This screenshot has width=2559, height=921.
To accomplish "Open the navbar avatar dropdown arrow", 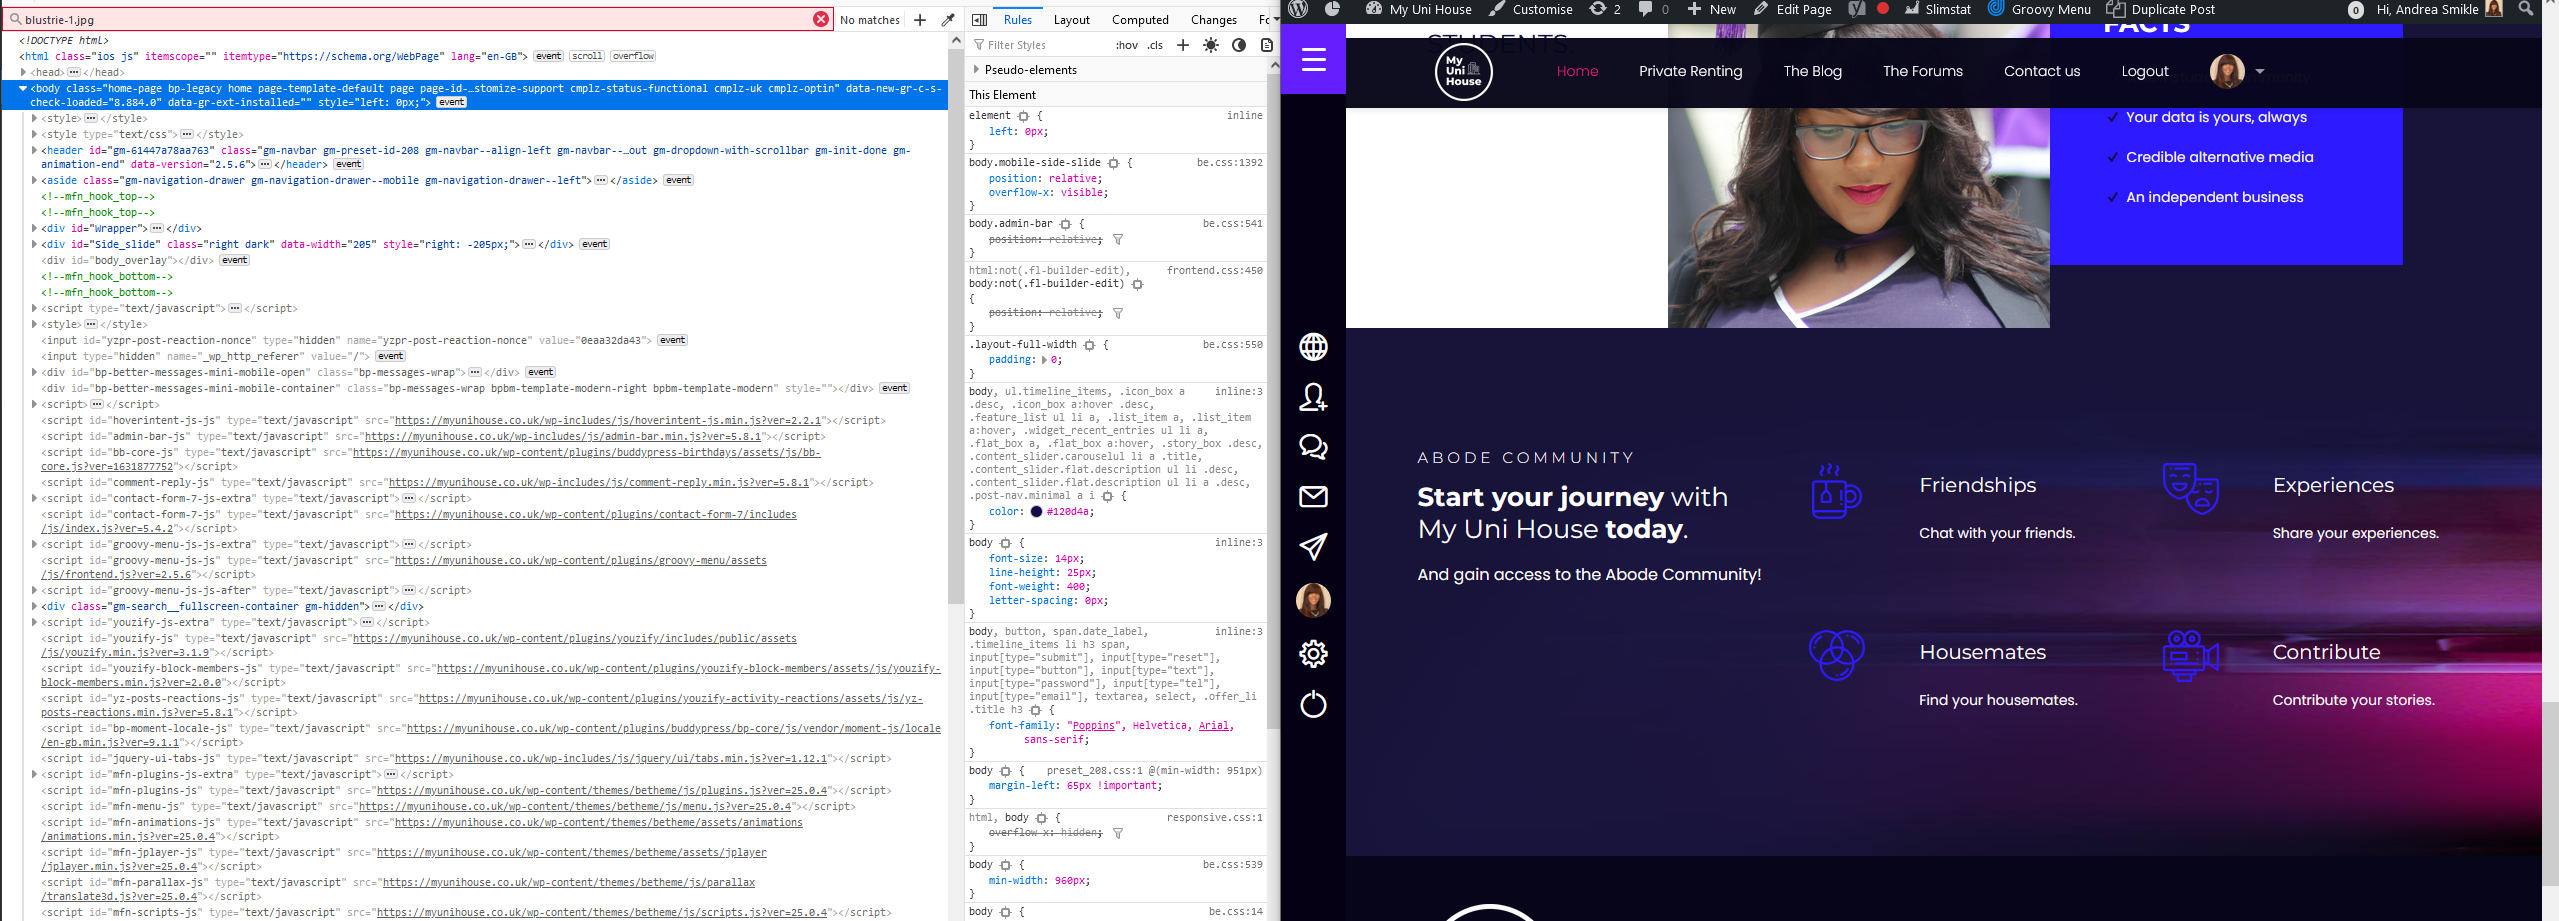I will (2260, 71).
